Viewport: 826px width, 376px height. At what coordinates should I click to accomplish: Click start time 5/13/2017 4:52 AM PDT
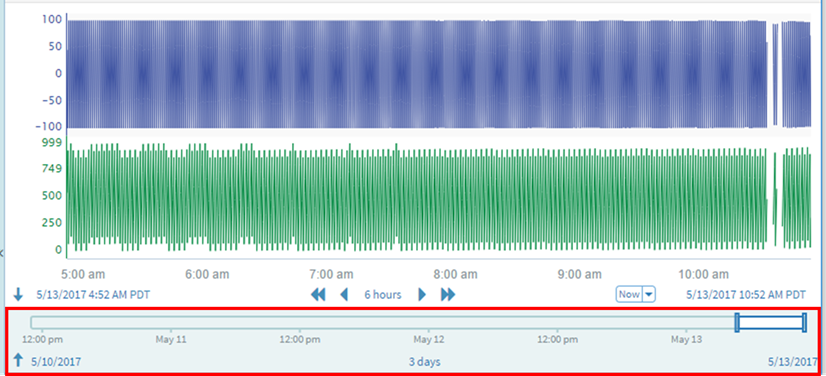93,295
